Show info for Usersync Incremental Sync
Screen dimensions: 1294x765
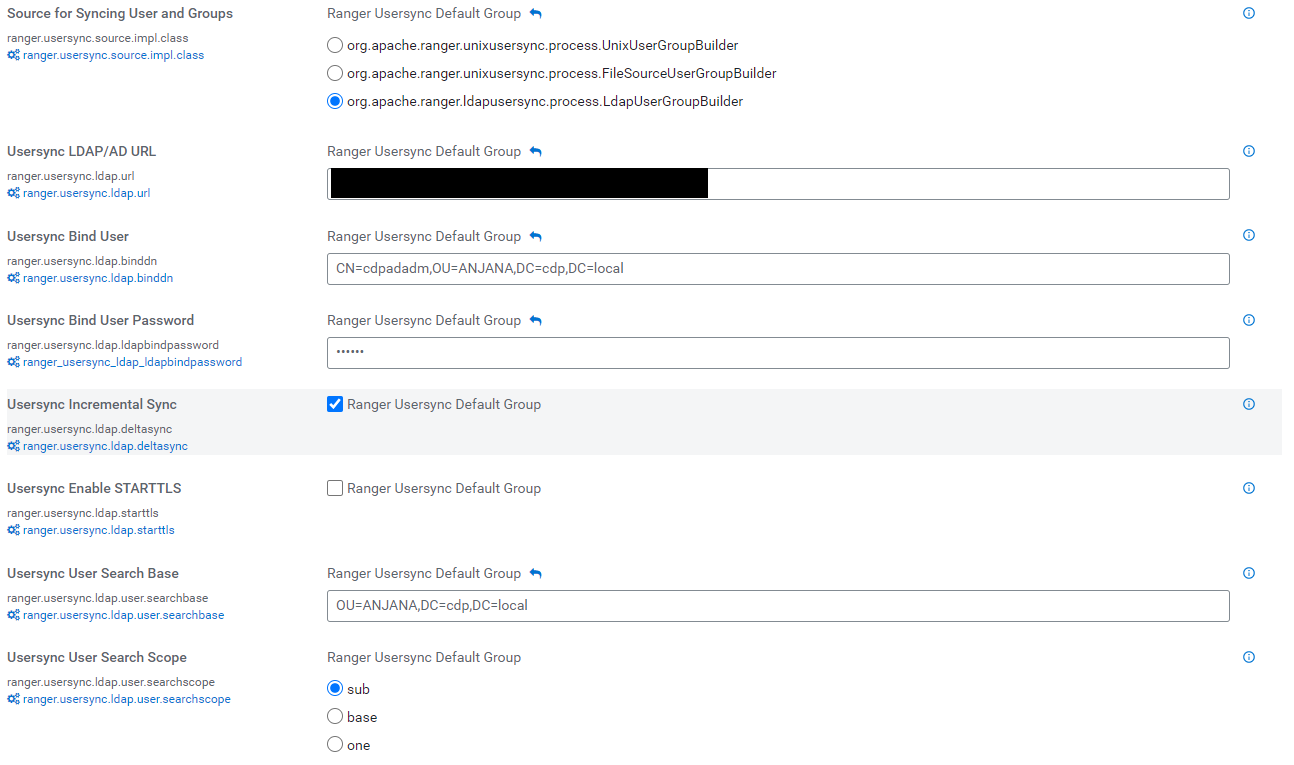(x=1248, y=405)
